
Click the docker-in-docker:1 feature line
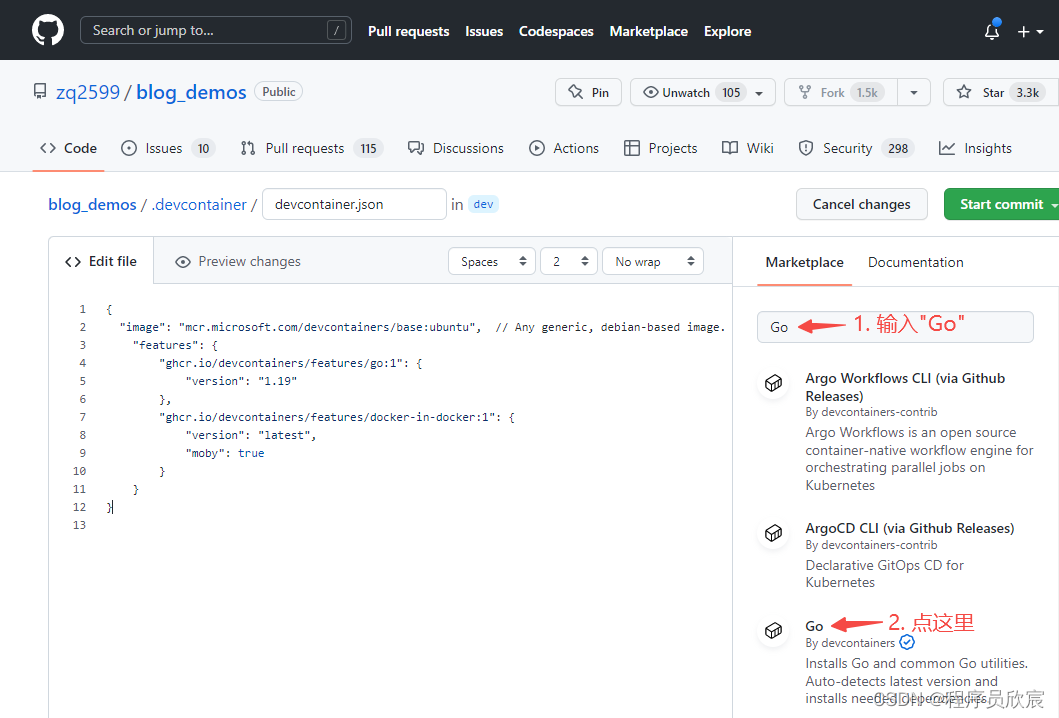point(337,417)
